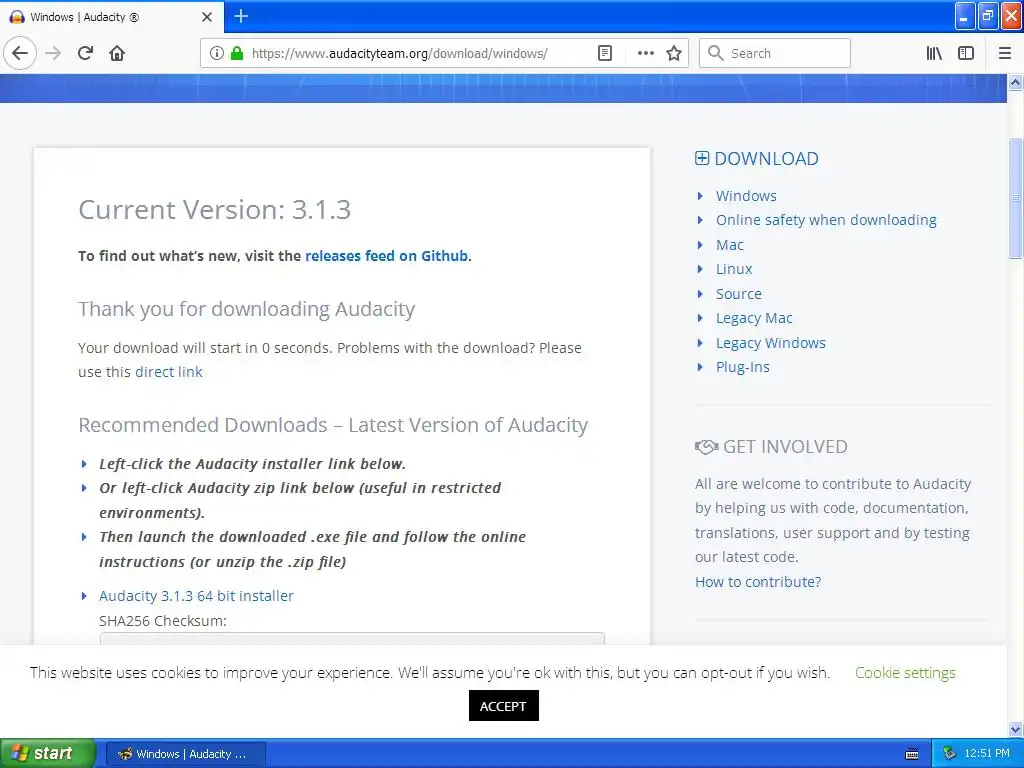Click the page scrollbar up arrow
This screenshot has width=1024, height=768.
1015,82
